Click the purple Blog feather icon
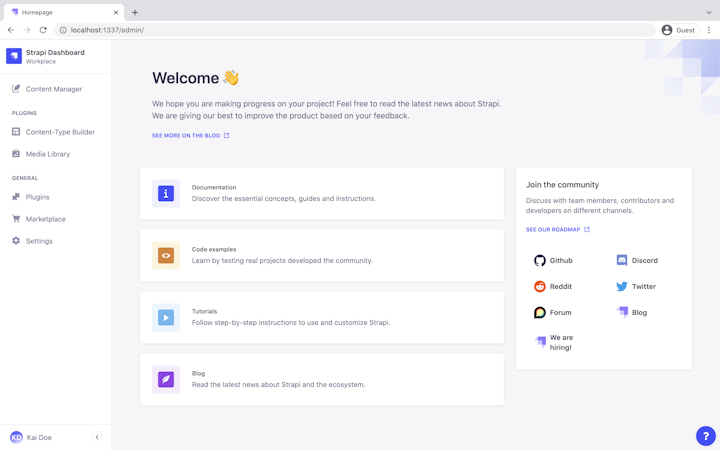 (166, 379)
